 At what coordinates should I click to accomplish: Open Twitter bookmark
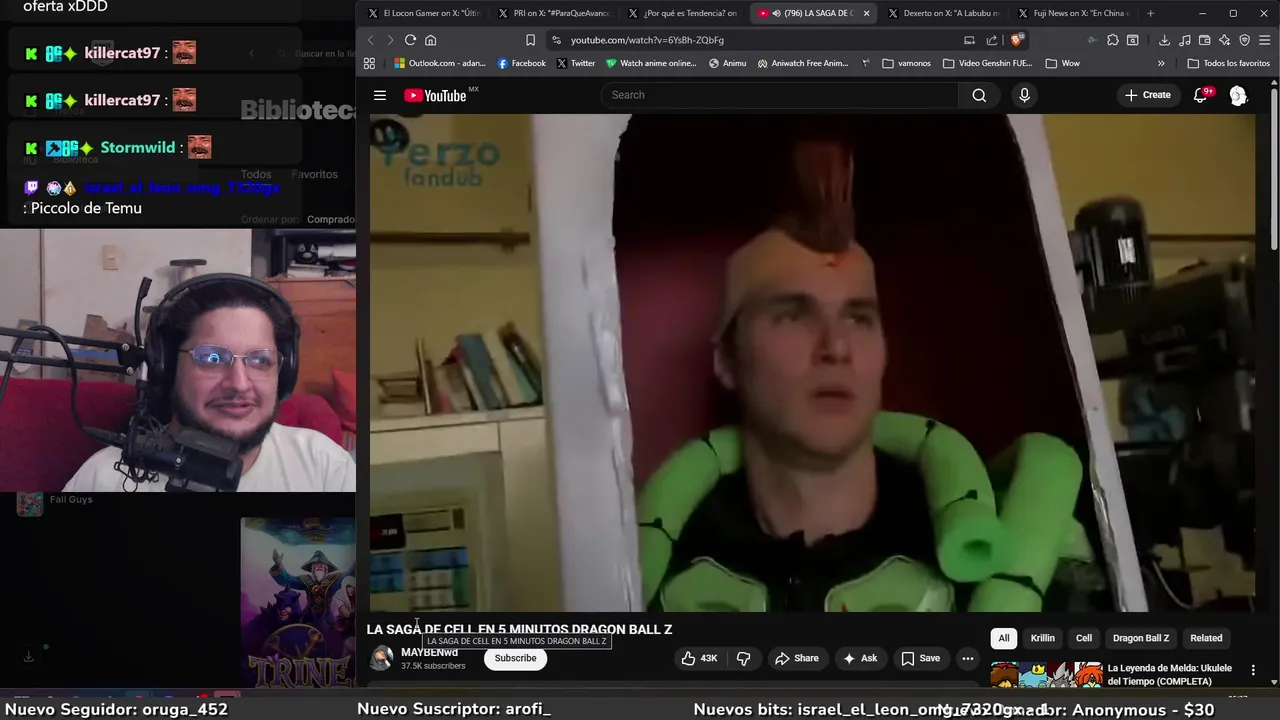[575, 63]
